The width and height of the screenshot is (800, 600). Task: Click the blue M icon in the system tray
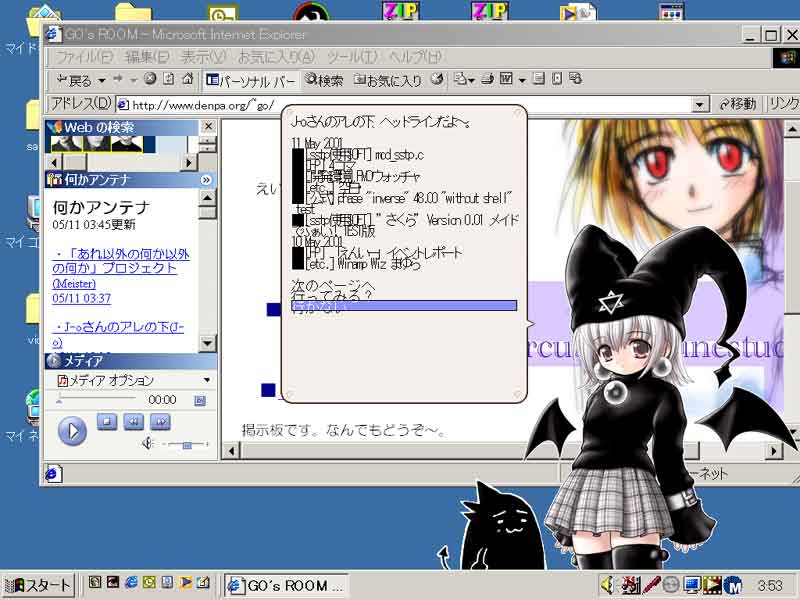coord(732,584)
